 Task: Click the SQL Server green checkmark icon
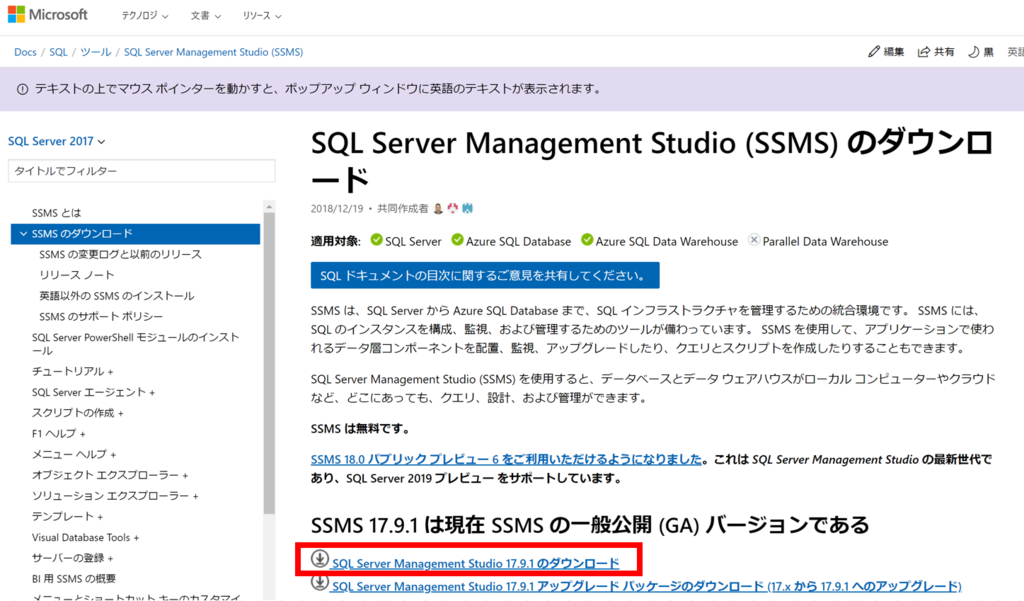376,240
